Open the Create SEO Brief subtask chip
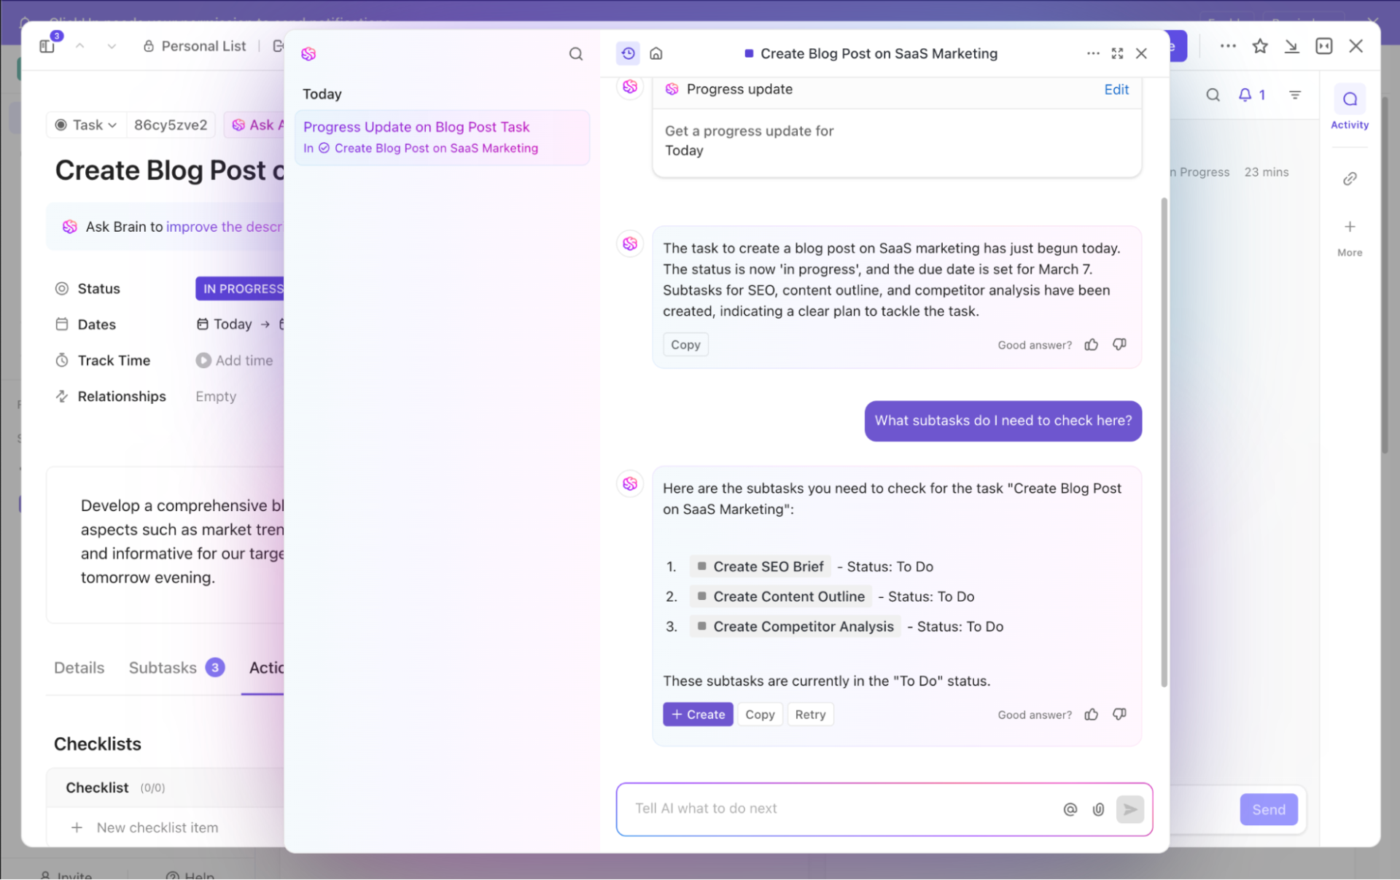 [x=760, y=567]
